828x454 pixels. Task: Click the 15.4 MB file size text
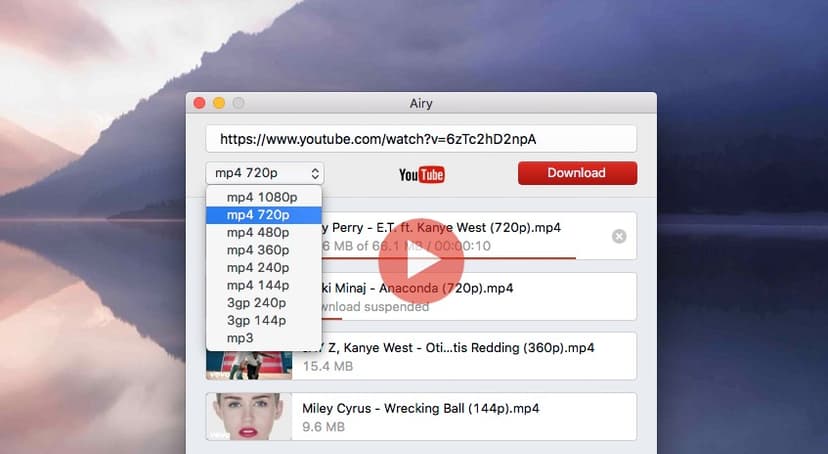[x=327, y=366]
